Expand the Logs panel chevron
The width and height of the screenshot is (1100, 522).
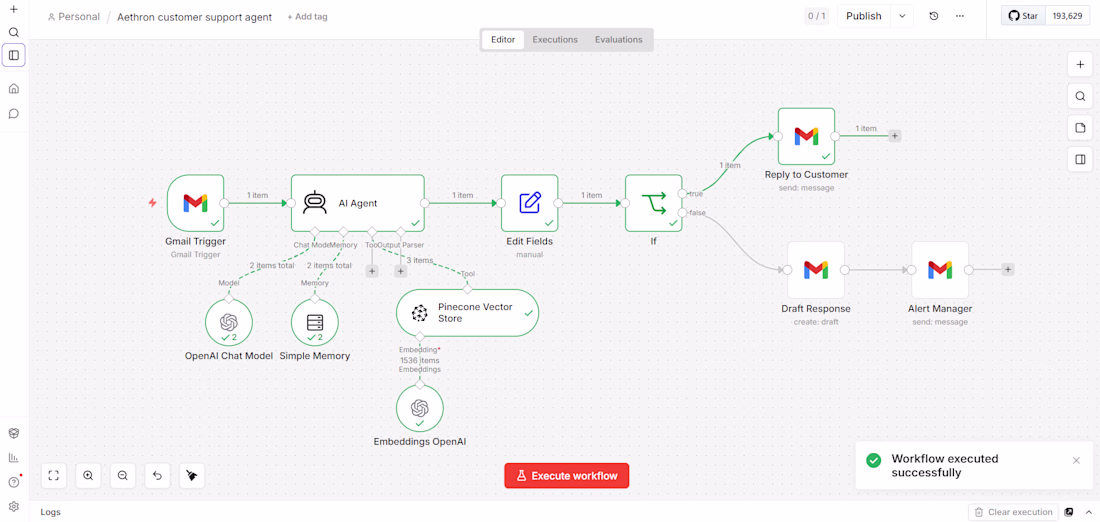[1089, 512]
